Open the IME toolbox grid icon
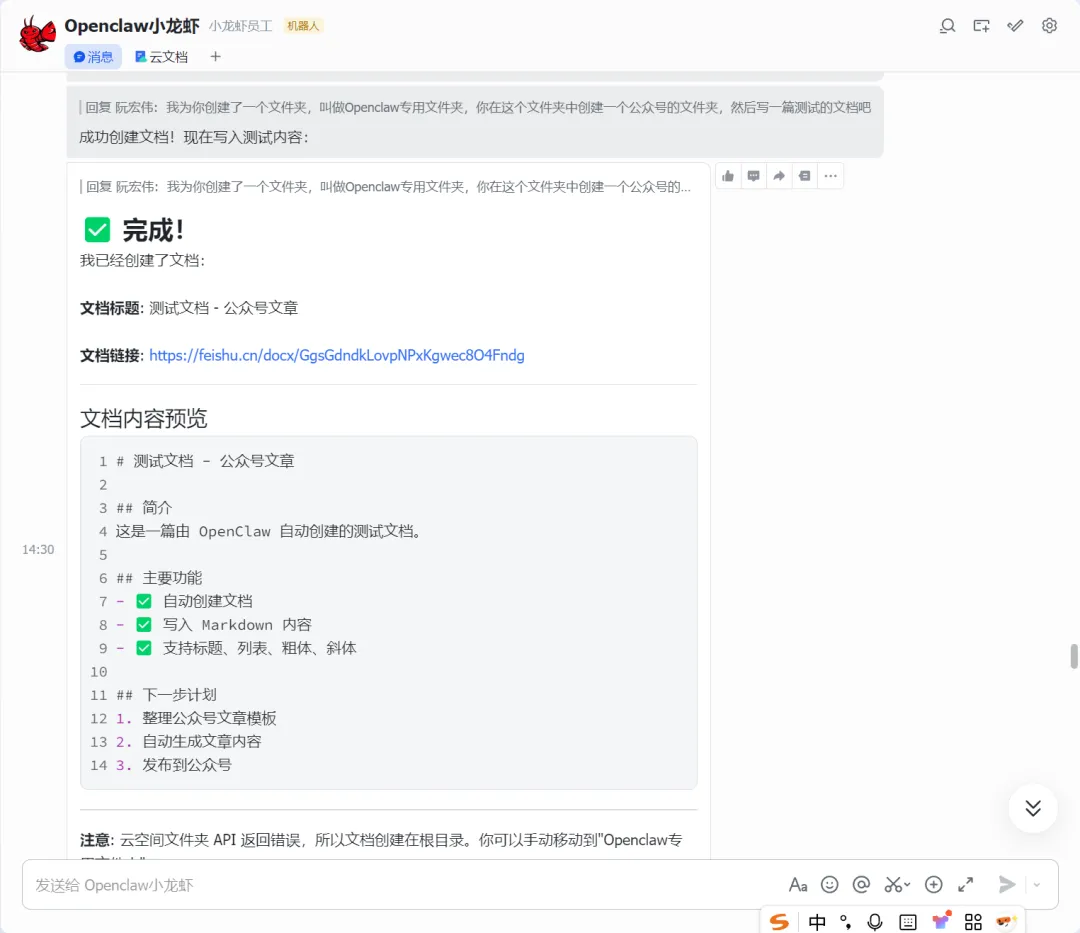 [973, 922]
